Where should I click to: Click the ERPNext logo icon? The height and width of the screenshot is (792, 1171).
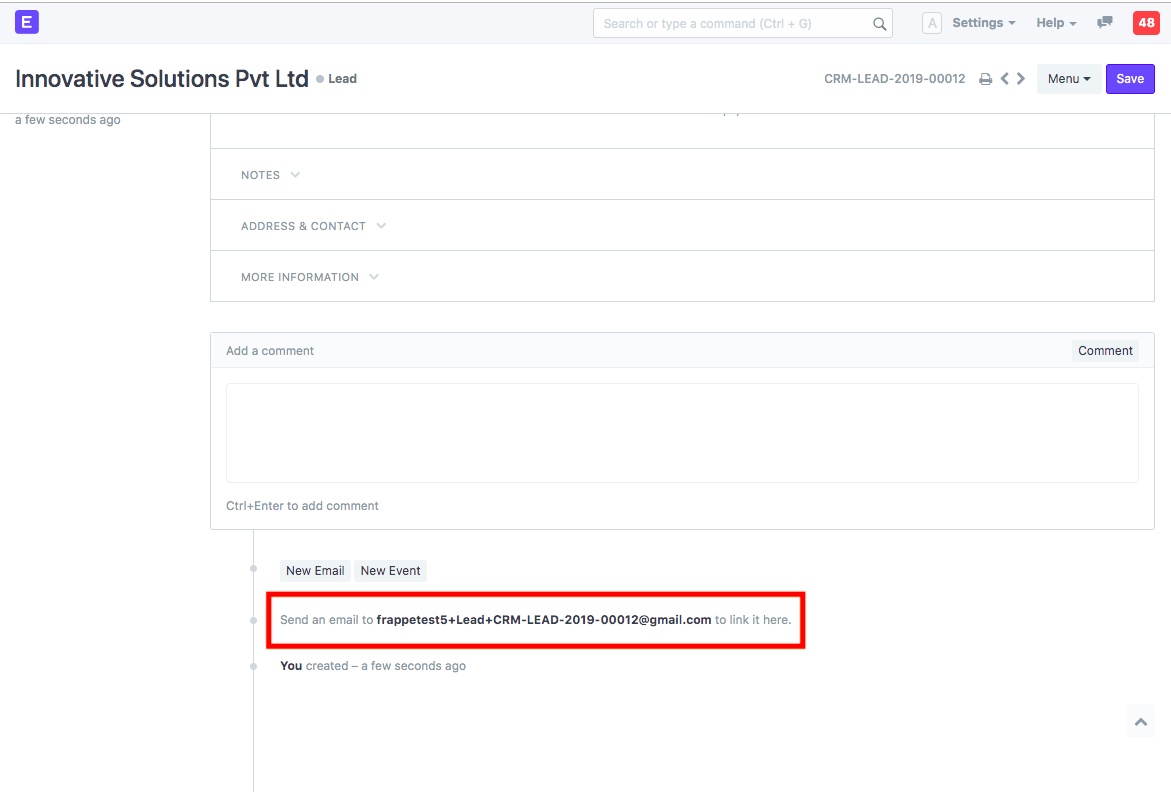(26, 21)
